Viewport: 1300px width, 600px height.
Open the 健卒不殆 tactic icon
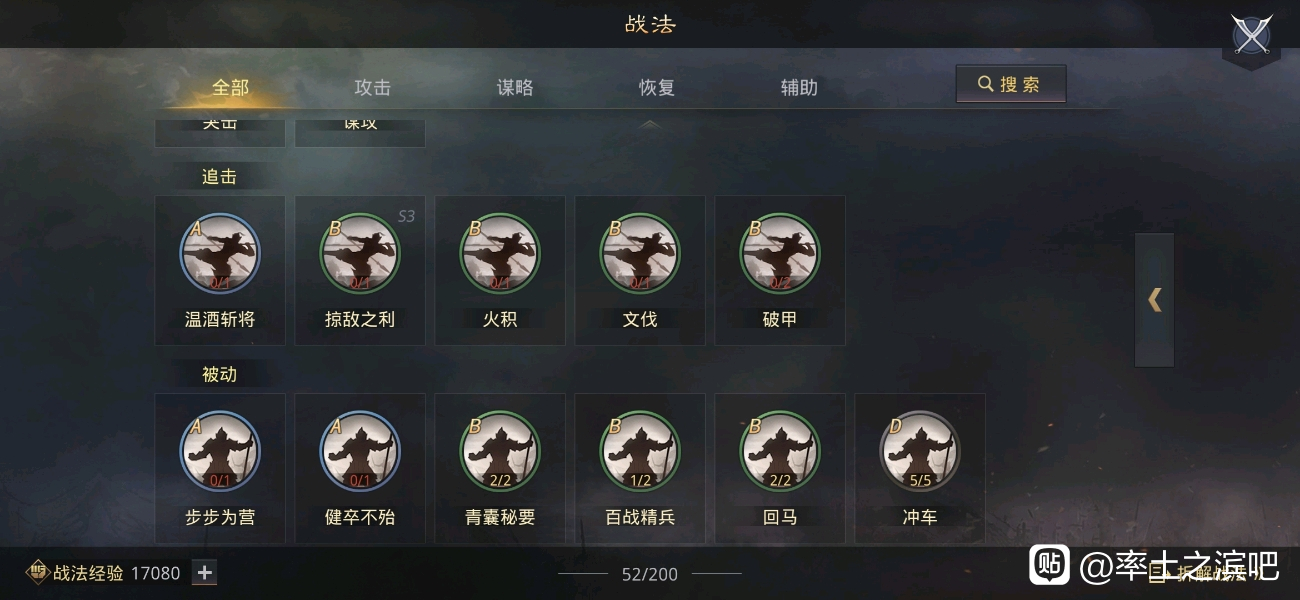(x=360, y=451)
